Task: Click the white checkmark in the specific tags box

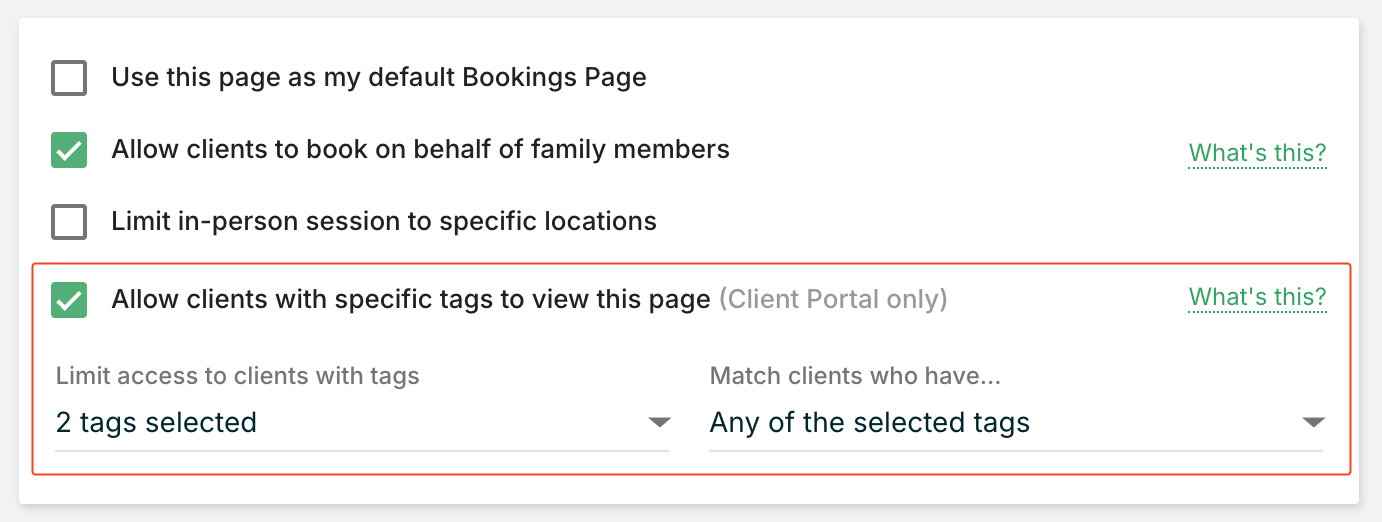Action: [x=69, y=300]
